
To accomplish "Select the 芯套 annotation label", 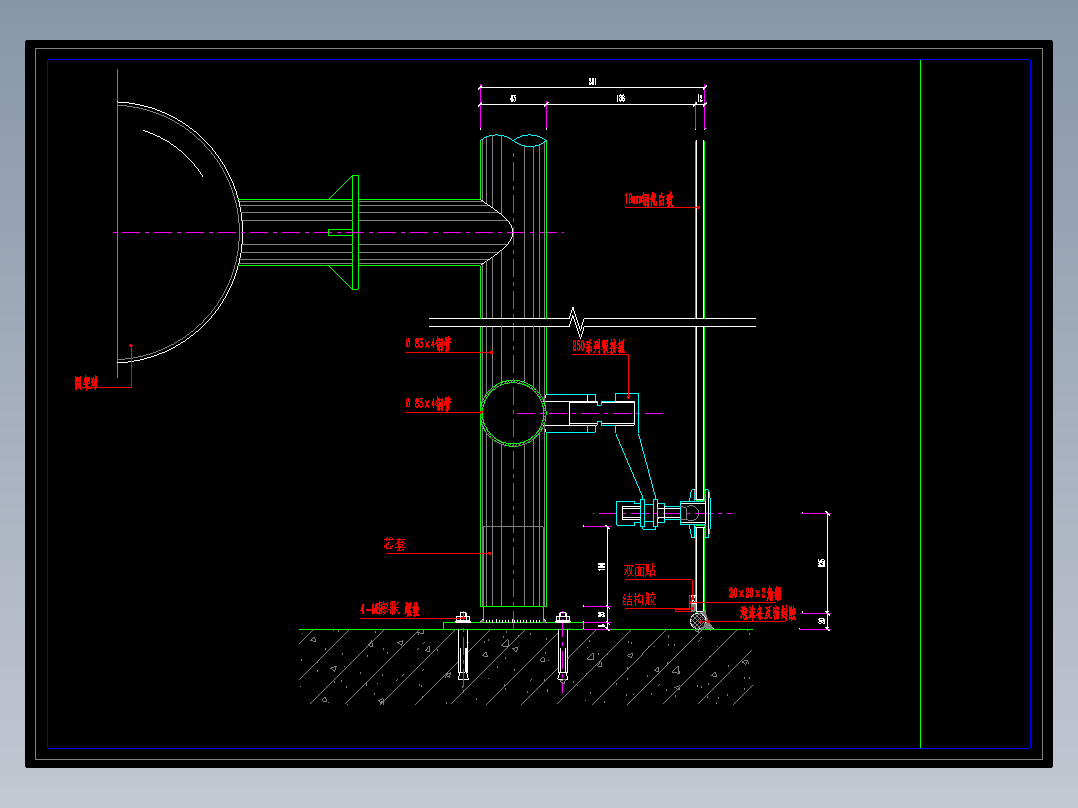I will (x=395, y=545).
